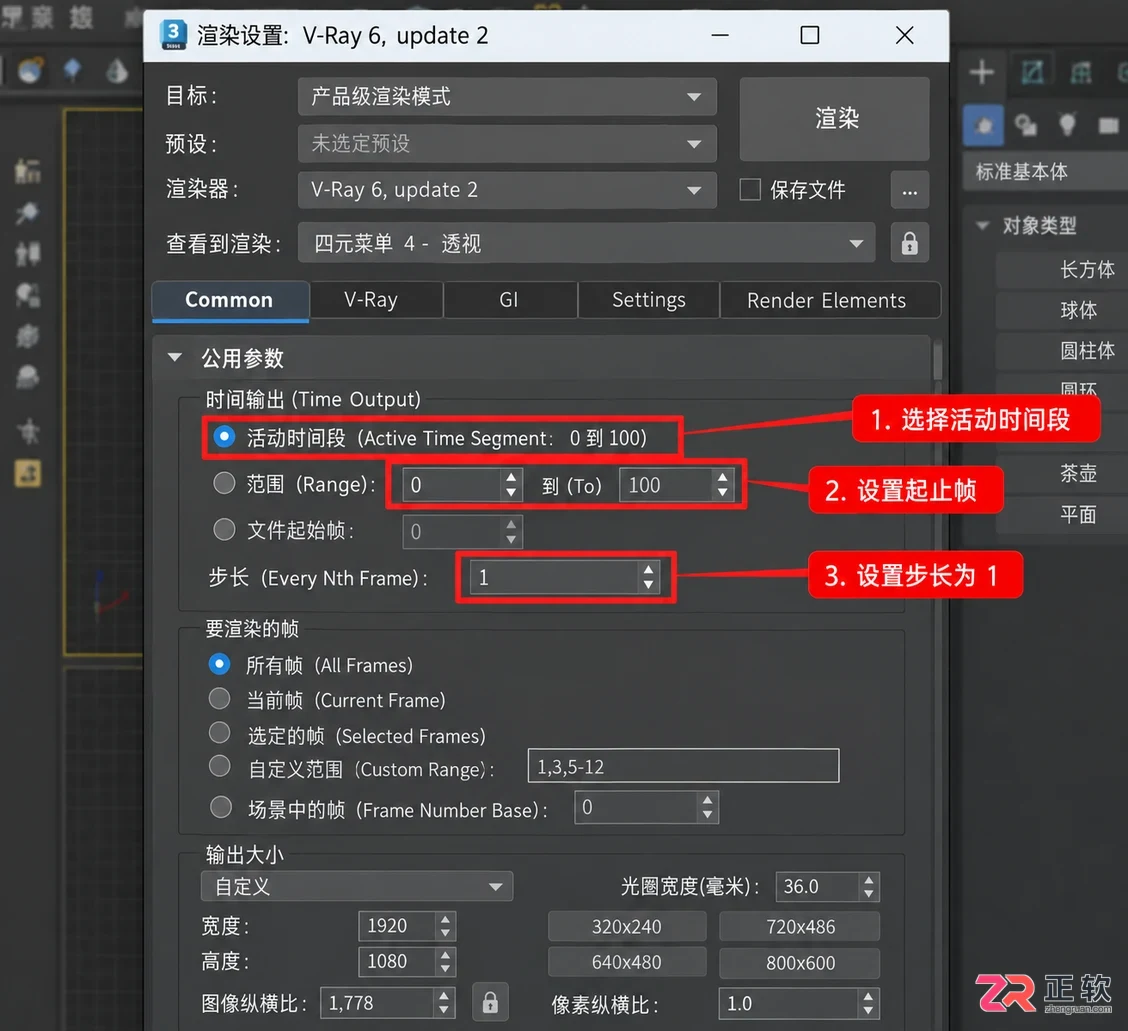Click the 宽度 width spinner arrows
1128x1031 pixels.
pyautogui.click(x=445, y=926)
